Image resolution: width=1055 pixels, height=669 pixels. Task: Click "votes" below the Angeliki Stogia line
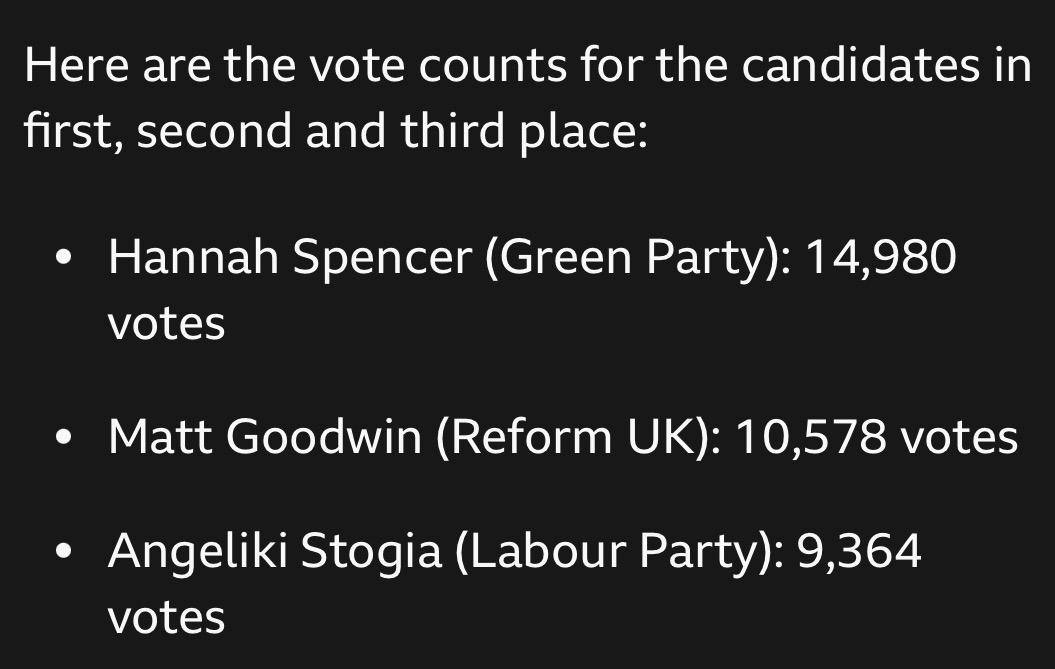[166, 616]
